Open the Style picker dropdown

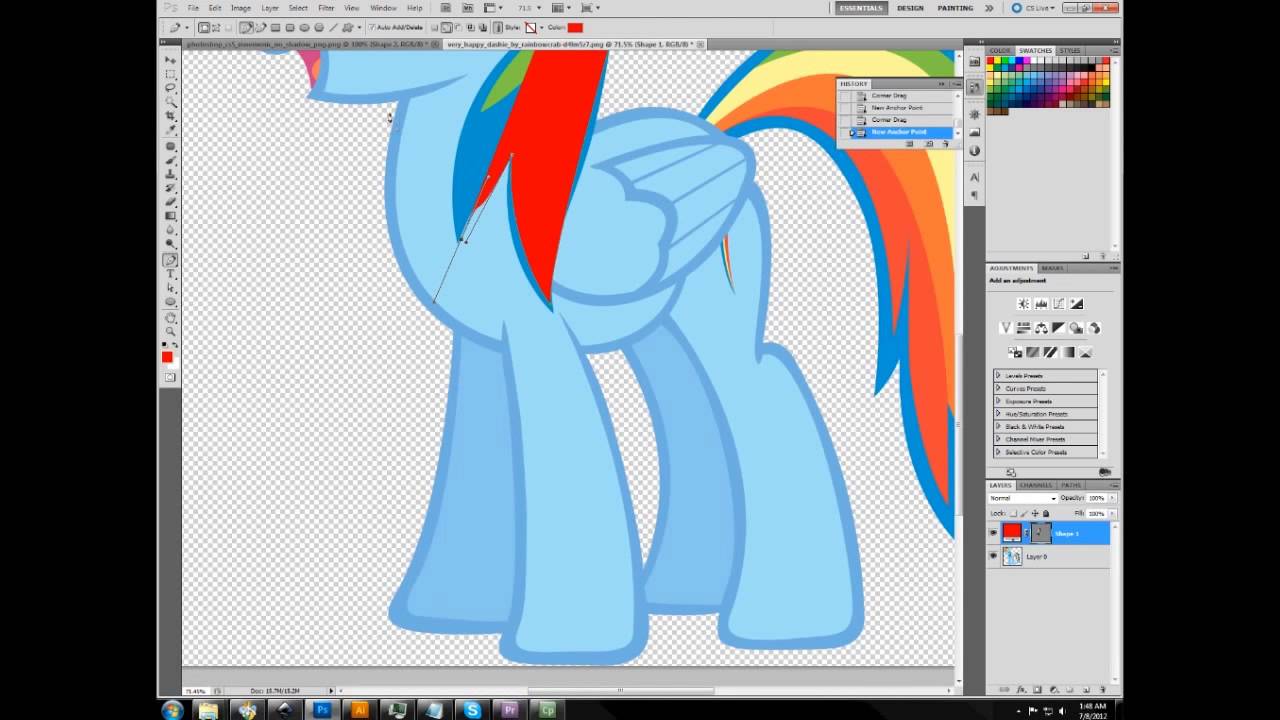(541, 28)
